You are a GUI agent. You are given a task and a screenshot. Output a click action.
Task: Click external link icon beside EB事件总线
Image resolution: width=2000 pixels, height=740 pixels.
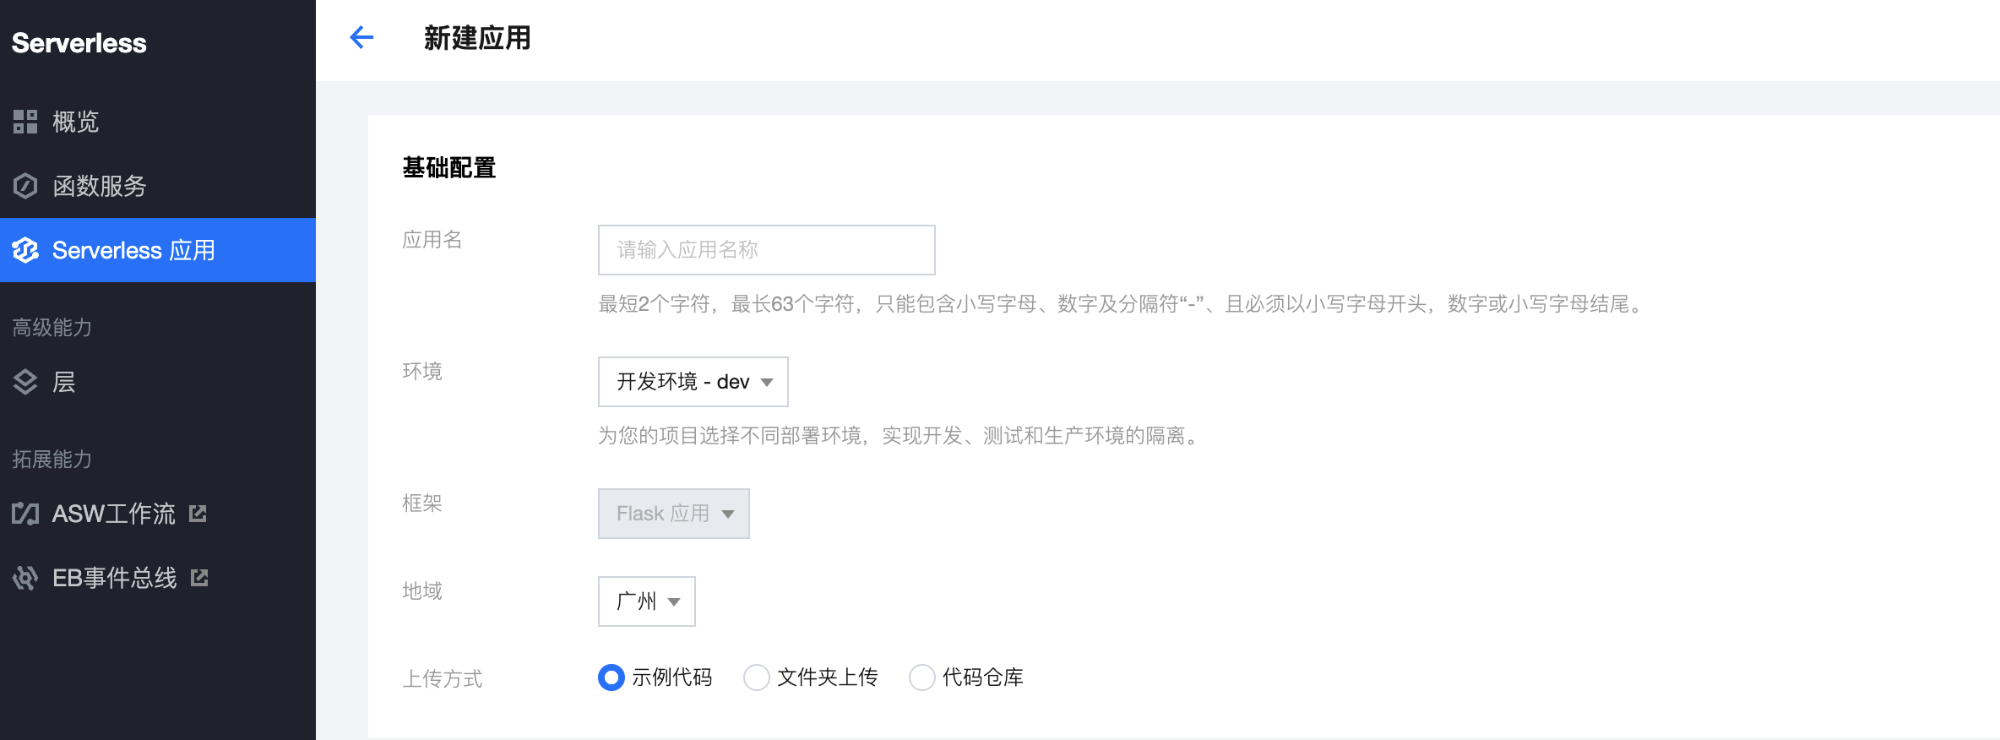(199, 577)
